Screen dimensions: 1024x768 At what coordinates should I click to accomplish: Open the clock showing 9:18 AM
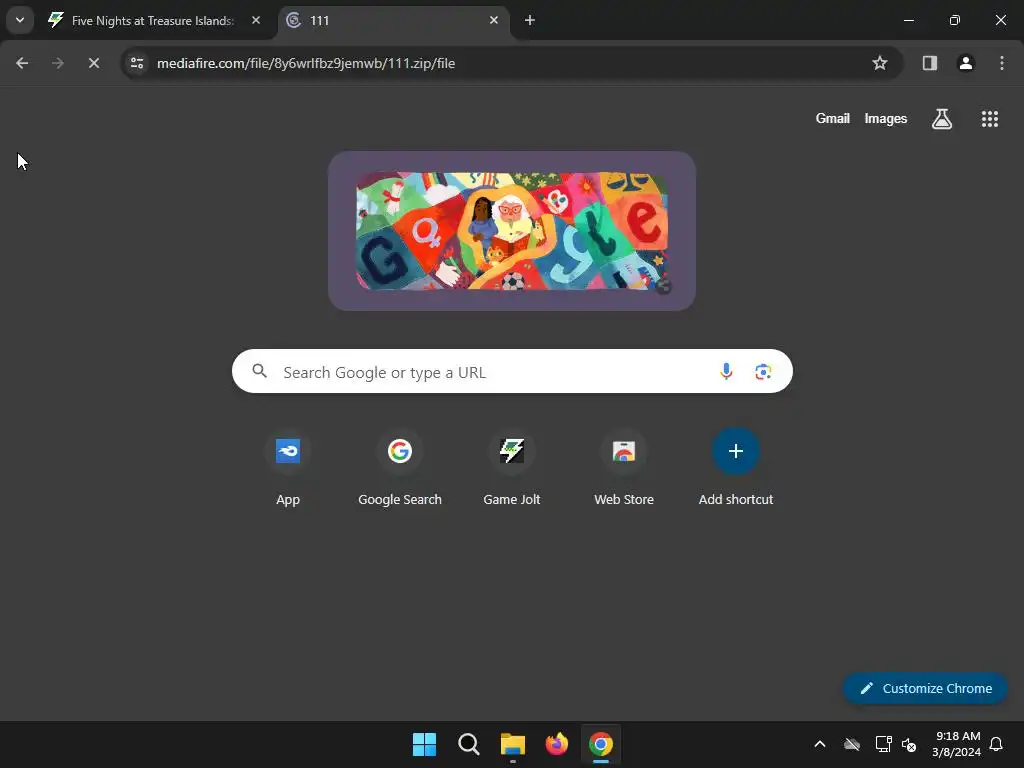click(957, 744)
